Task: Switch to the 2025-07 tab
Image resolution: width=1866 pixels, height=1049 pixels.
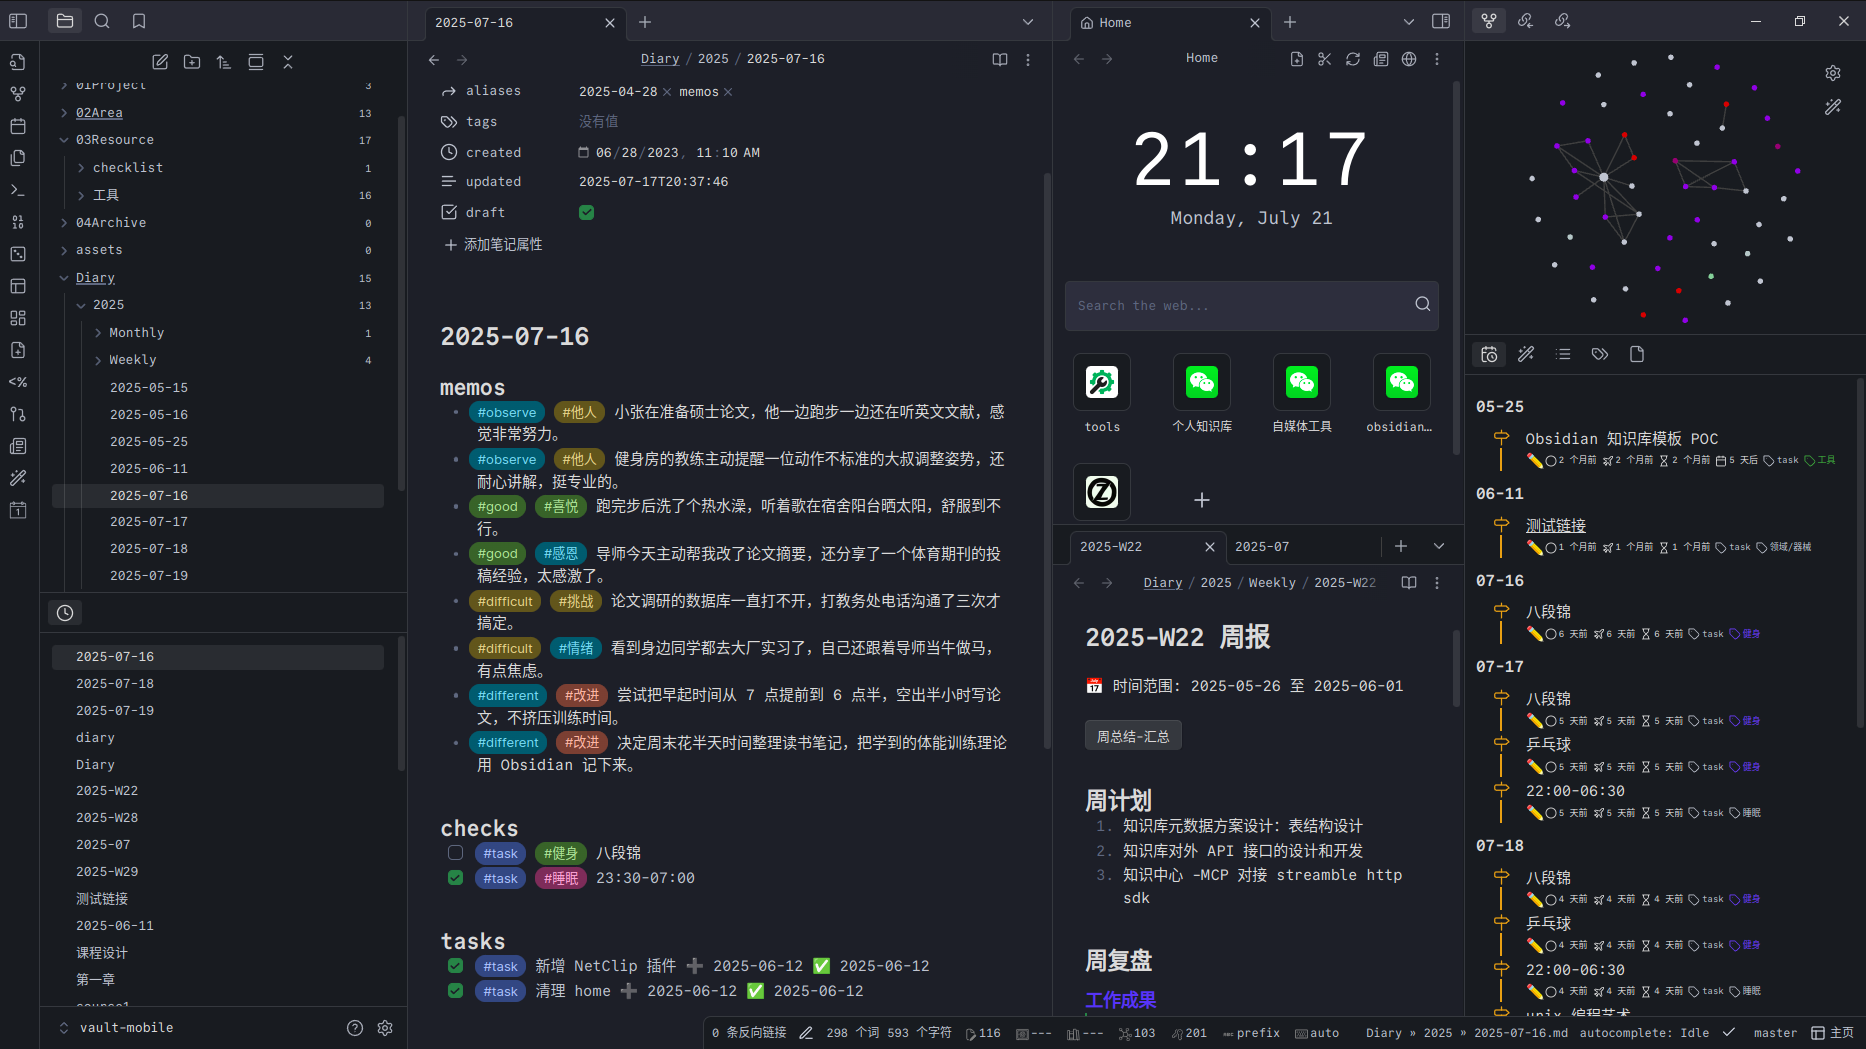Action: 1262,547
